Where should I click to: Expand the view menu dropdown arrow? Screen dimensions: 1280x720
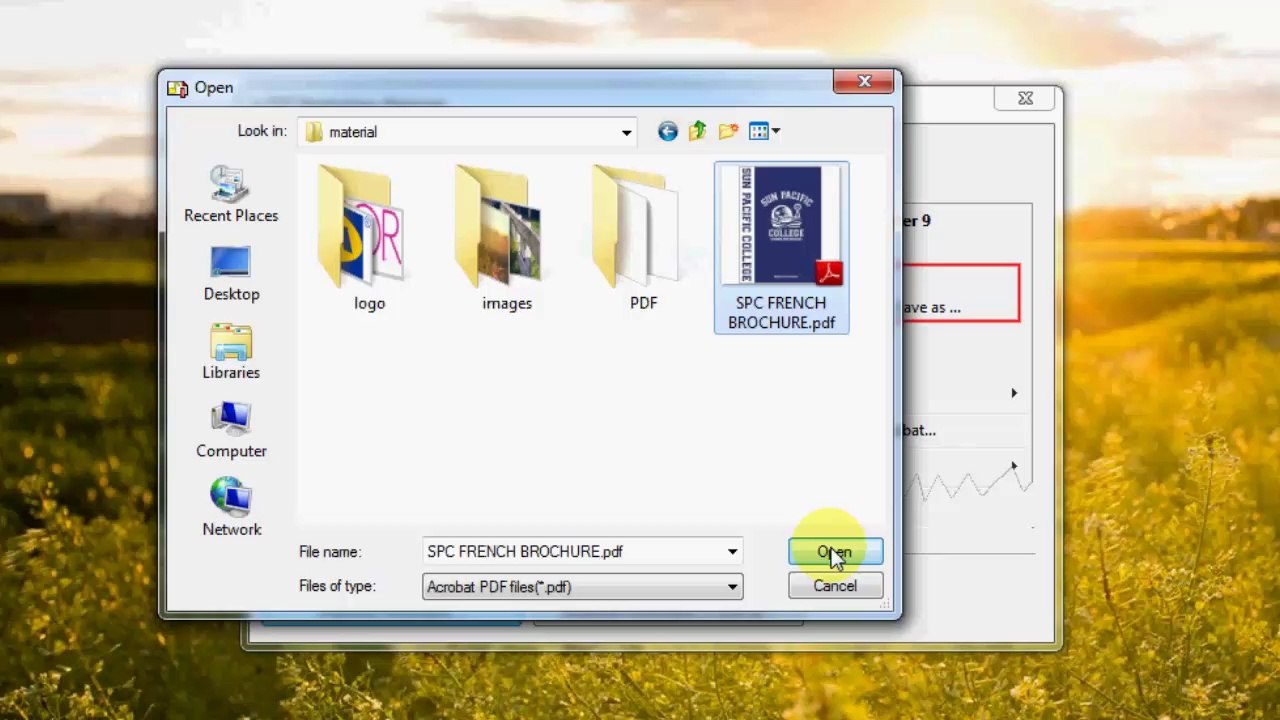776,131
